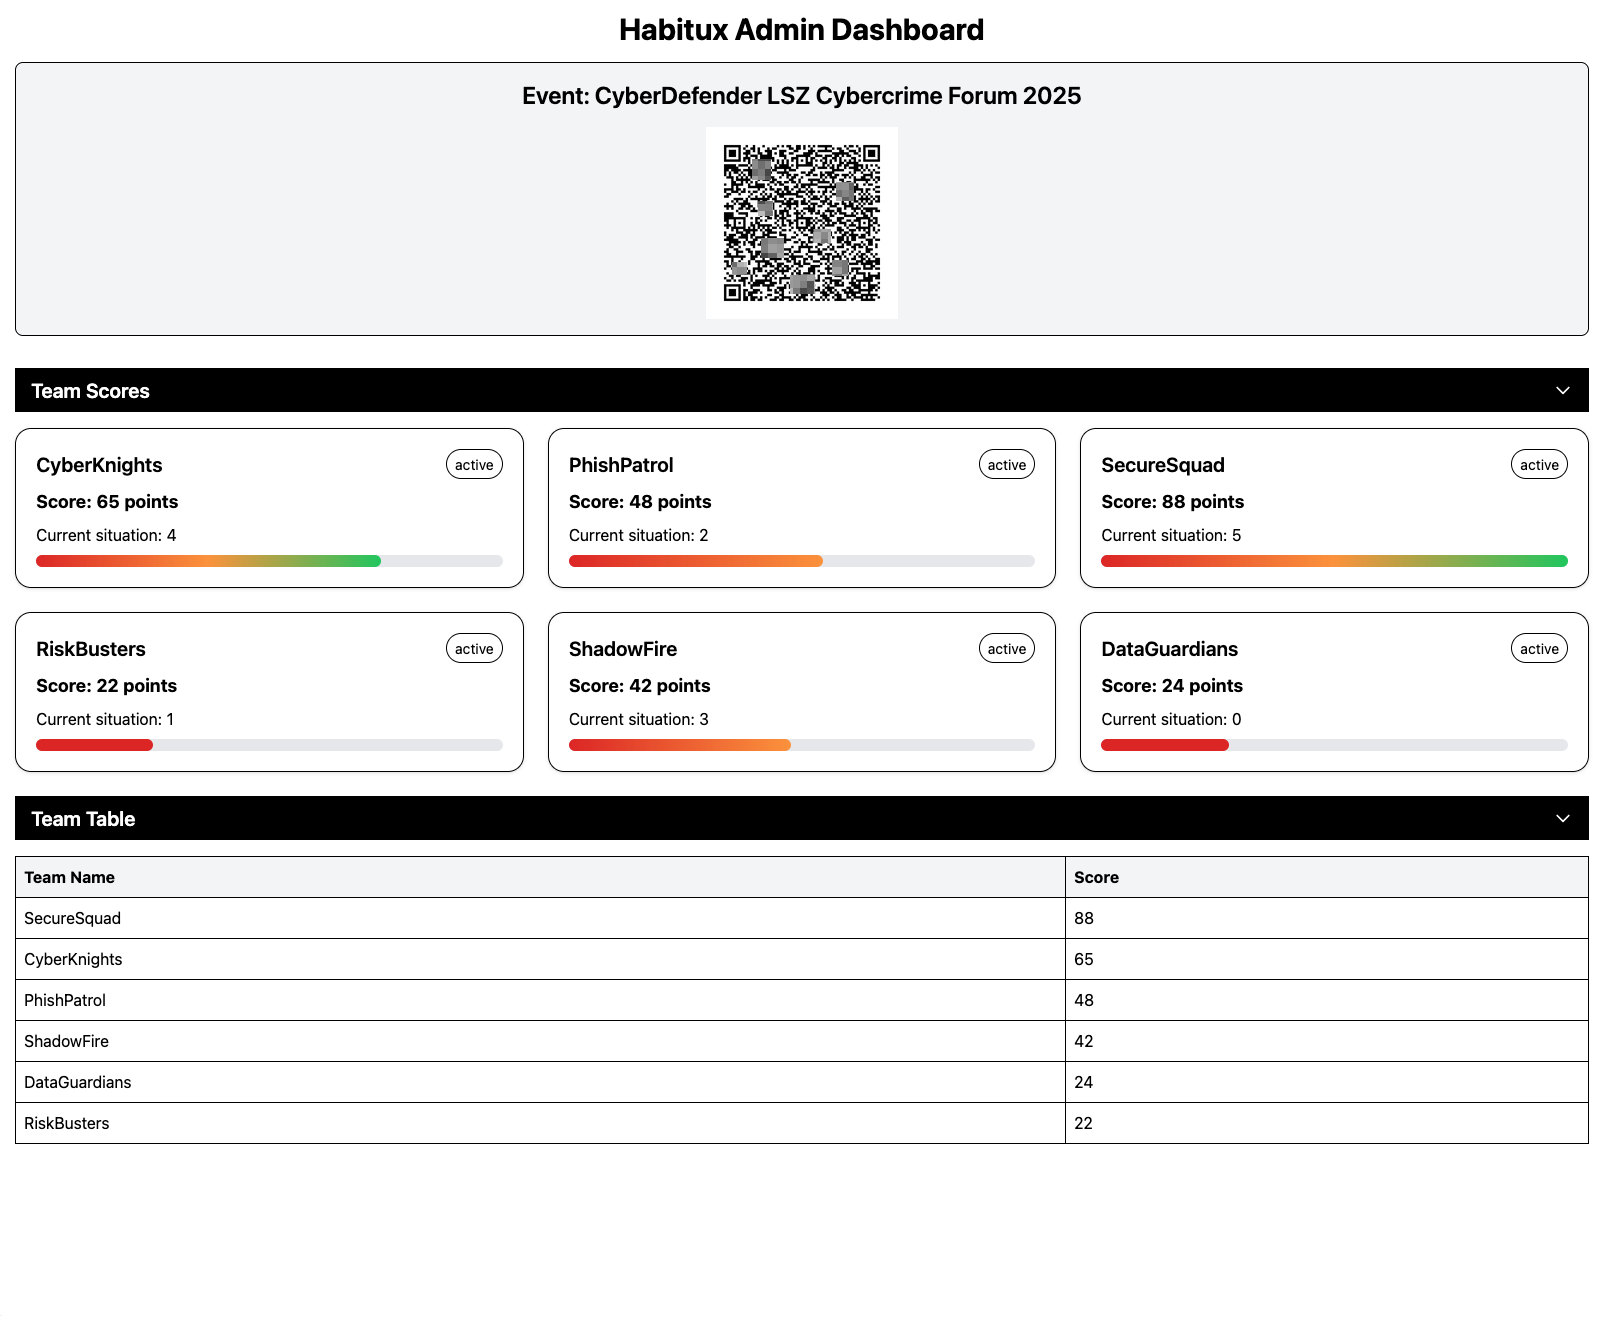Click 'Current situation: 3' text
Image resolution: width=1600 pixels, height=1320 pixels.
639,719
